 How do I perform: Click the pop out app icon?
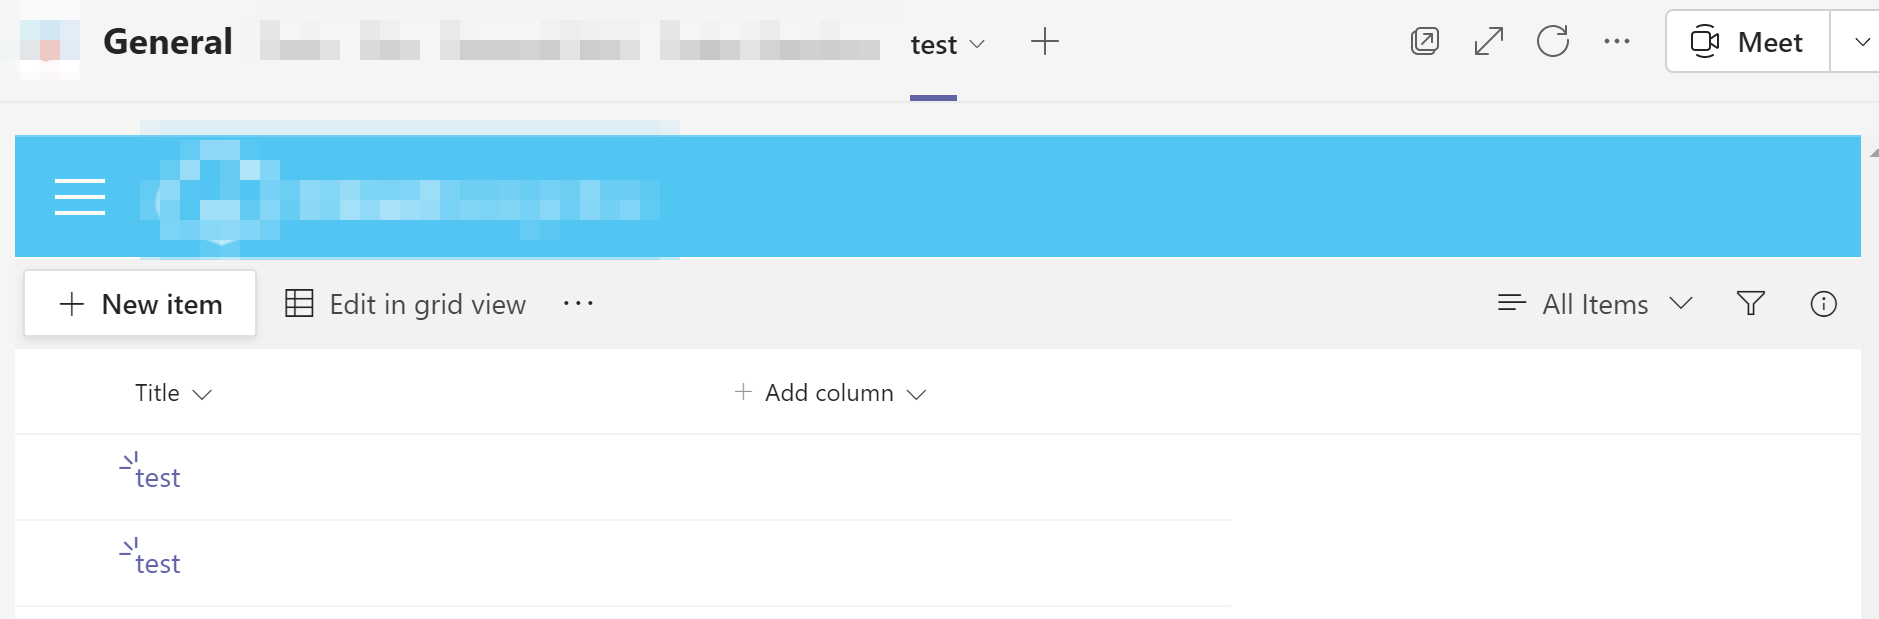1423,41
